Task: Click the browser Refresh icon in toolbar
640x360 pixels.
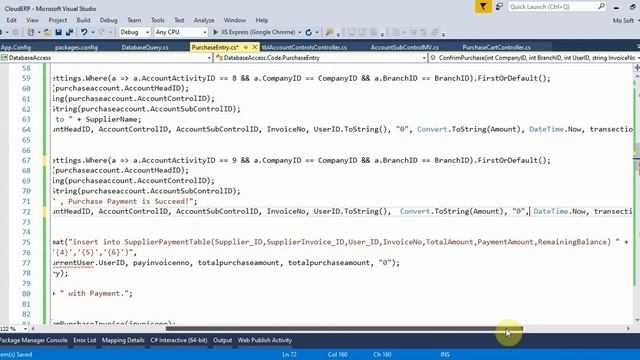Action: pyautogui.click(x=309, y=32)
